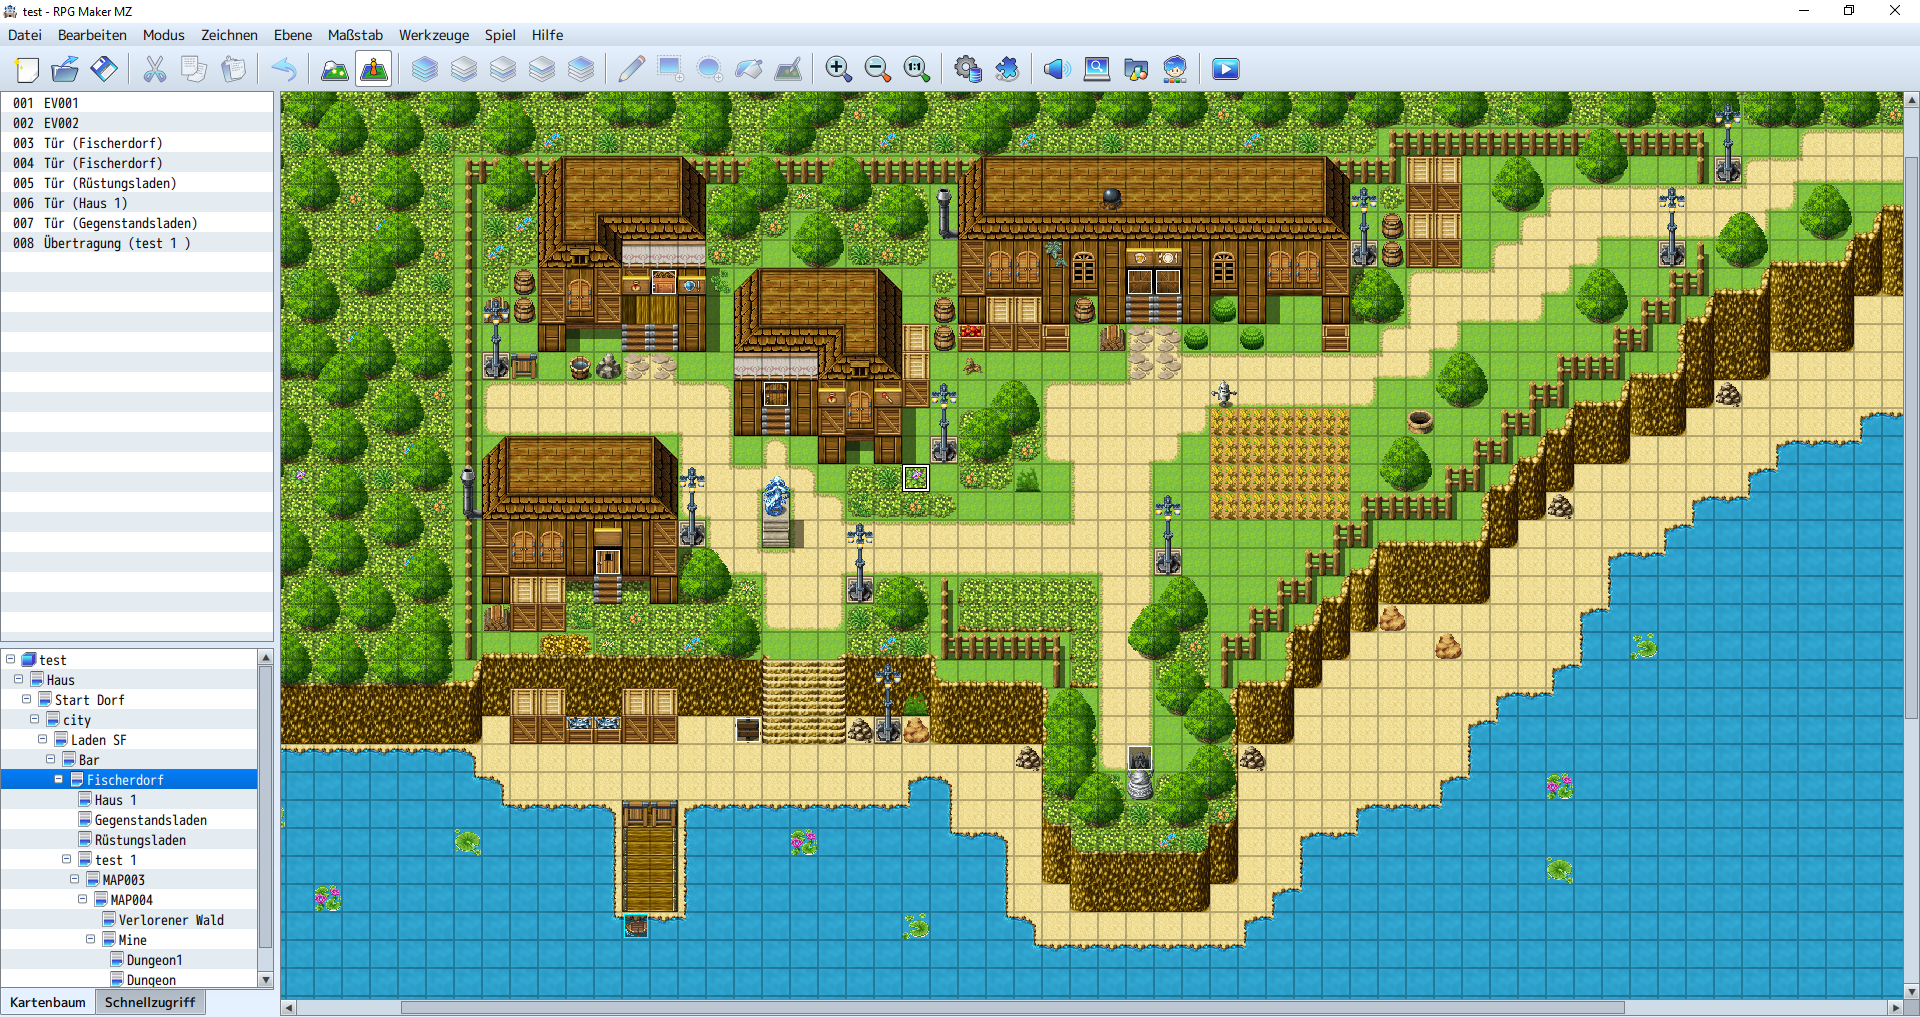1920x1017 pixels.
Task: Click the New Project toolbar icon
Action: tap(27, 69)
